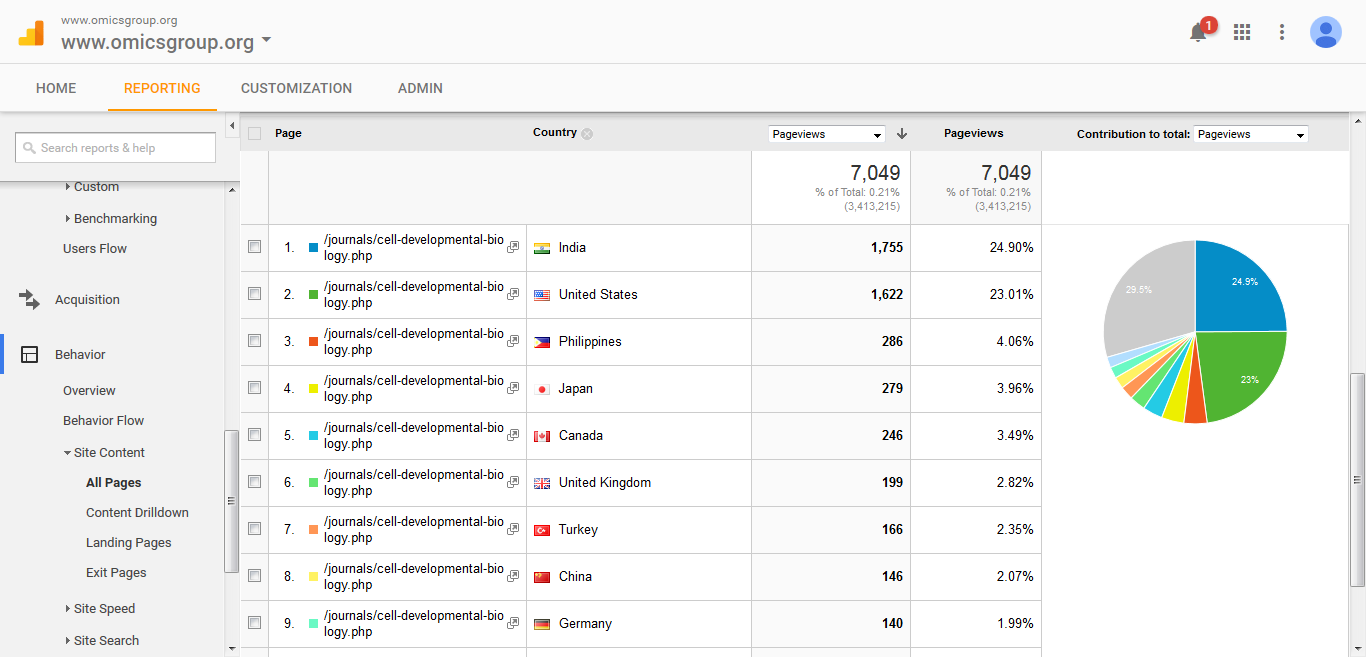Open the Google apps grid

[1242, 32]
